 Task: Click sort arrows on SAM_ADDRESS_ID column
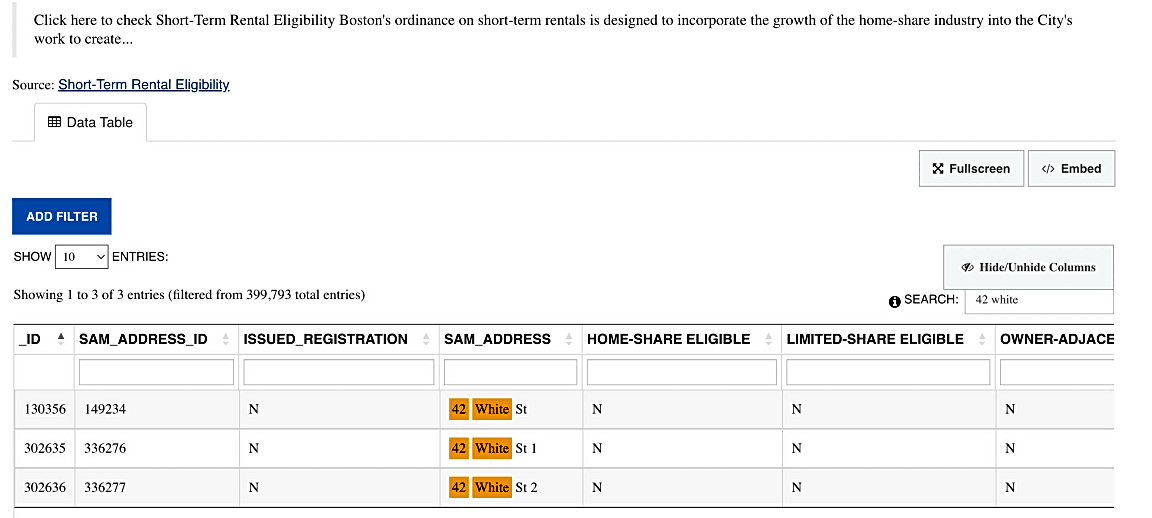226,339
